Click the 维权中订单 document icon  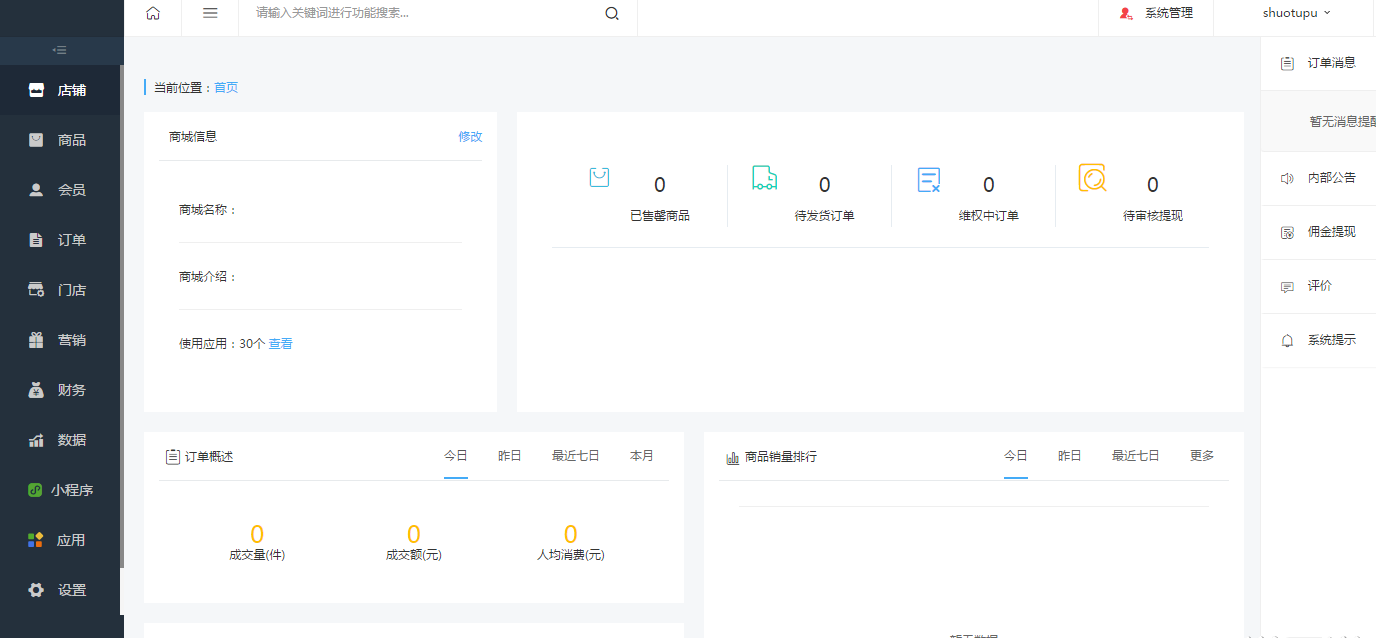pyautogui.click(x=929, y=179)
